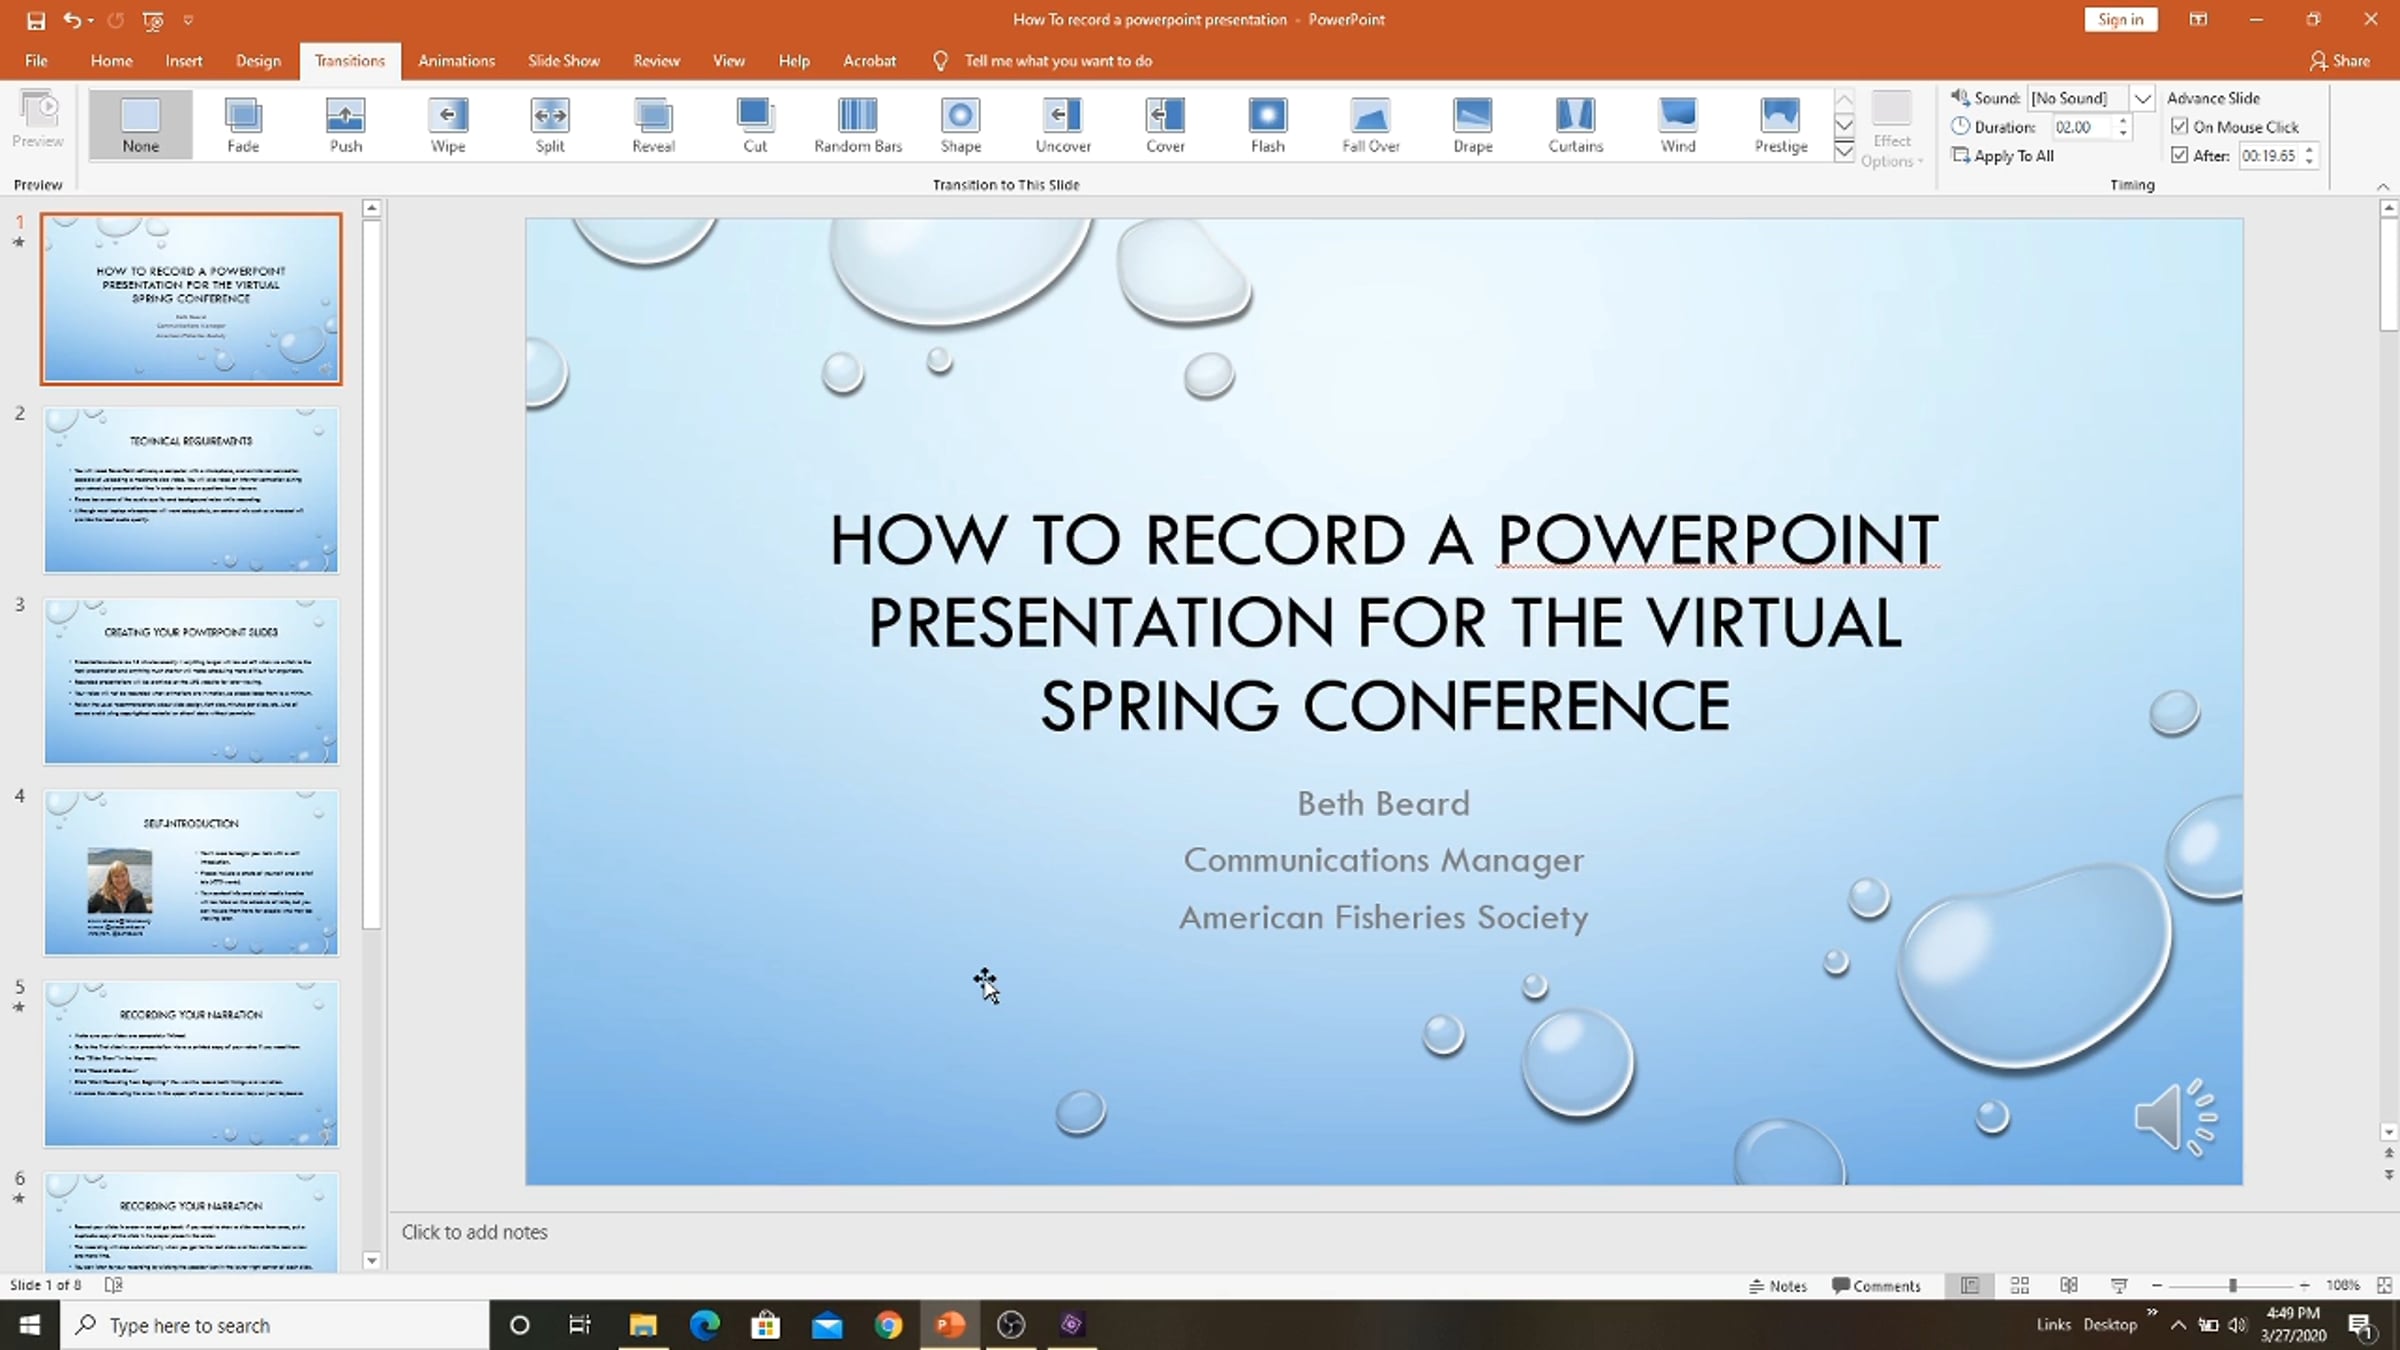Open Reading View from status bar

(2069, 1285)
